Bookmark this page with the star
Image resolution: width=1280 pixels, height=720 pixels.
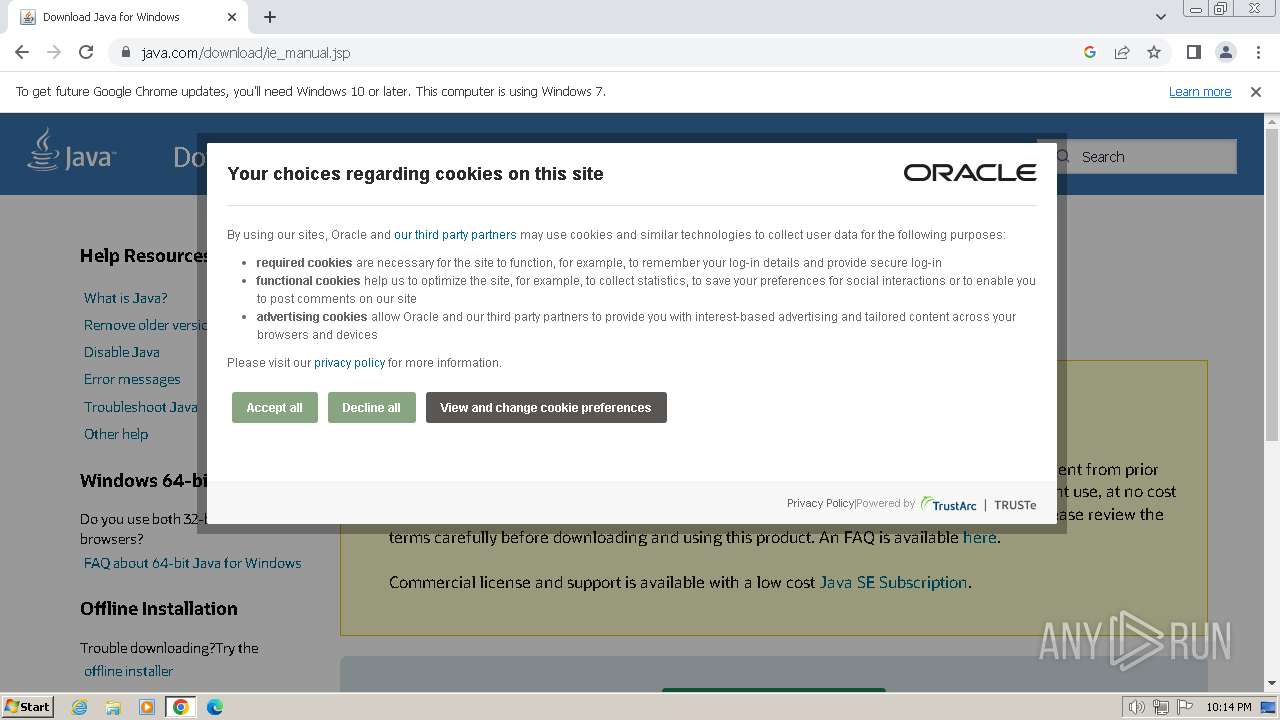pyautogui.click(x=1154, y=52)
